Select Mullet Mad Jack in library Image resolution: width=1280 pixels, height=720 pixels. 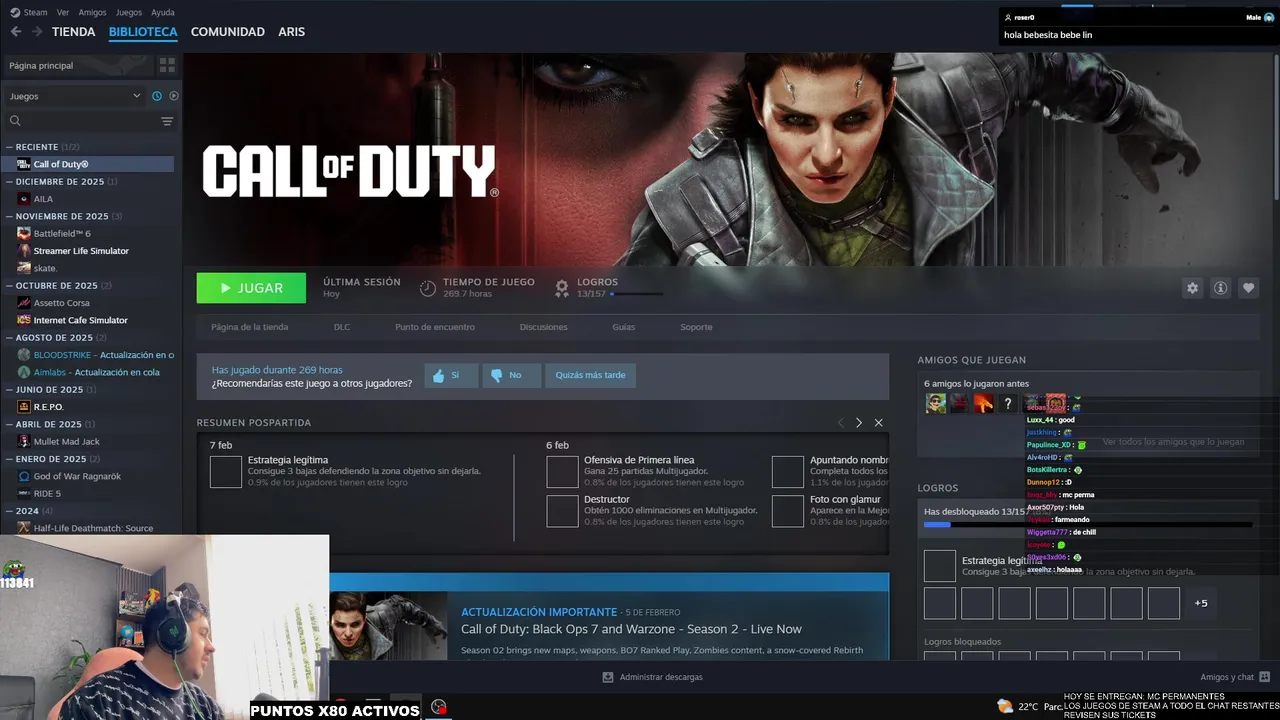click(89, 441)
